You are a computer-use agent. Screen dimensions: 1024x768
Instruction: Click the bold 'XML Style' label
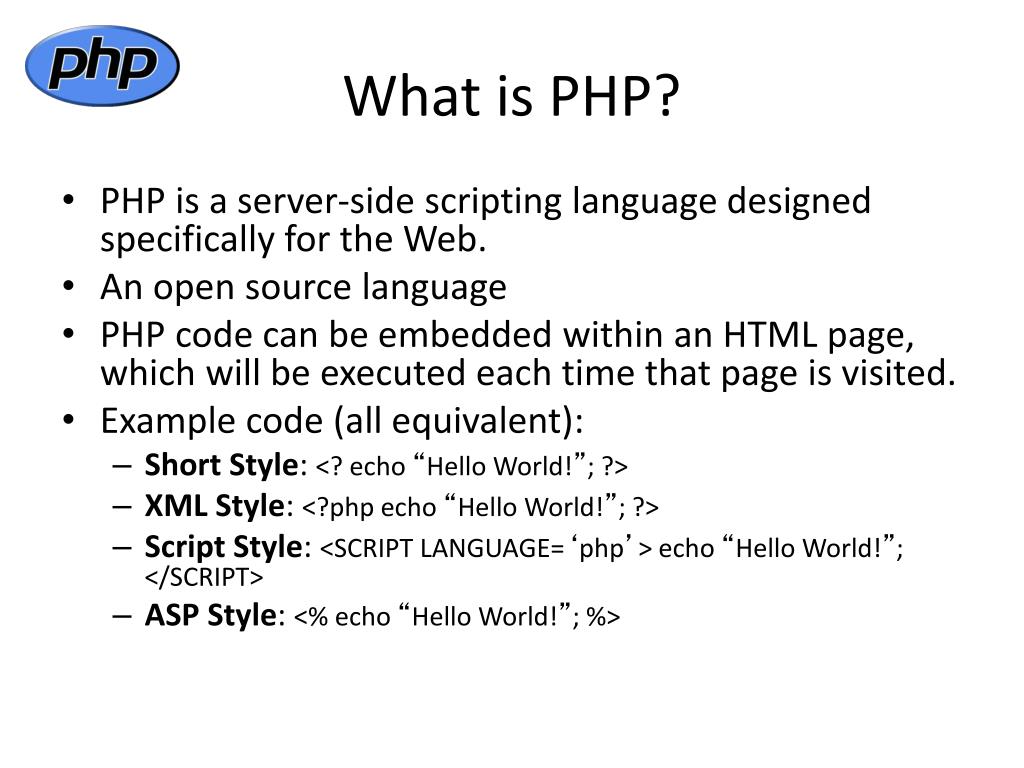click(x=214, y=506)
